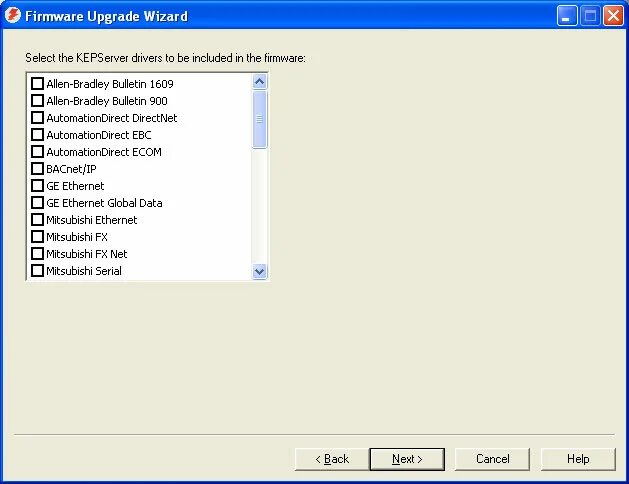Tick the AutomationDirect EBC checkbox

point(37,134)
